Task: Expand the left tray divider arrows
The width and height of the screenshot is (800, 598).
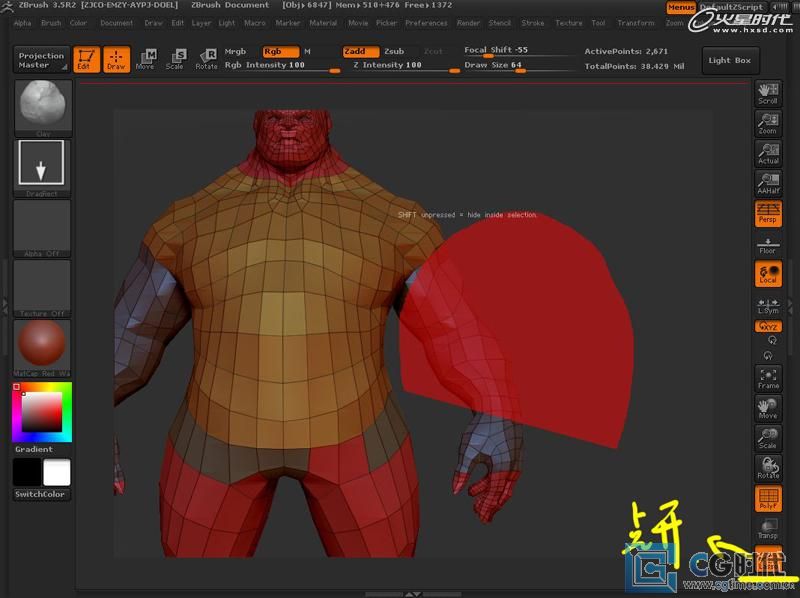Action: click(5, 306)
